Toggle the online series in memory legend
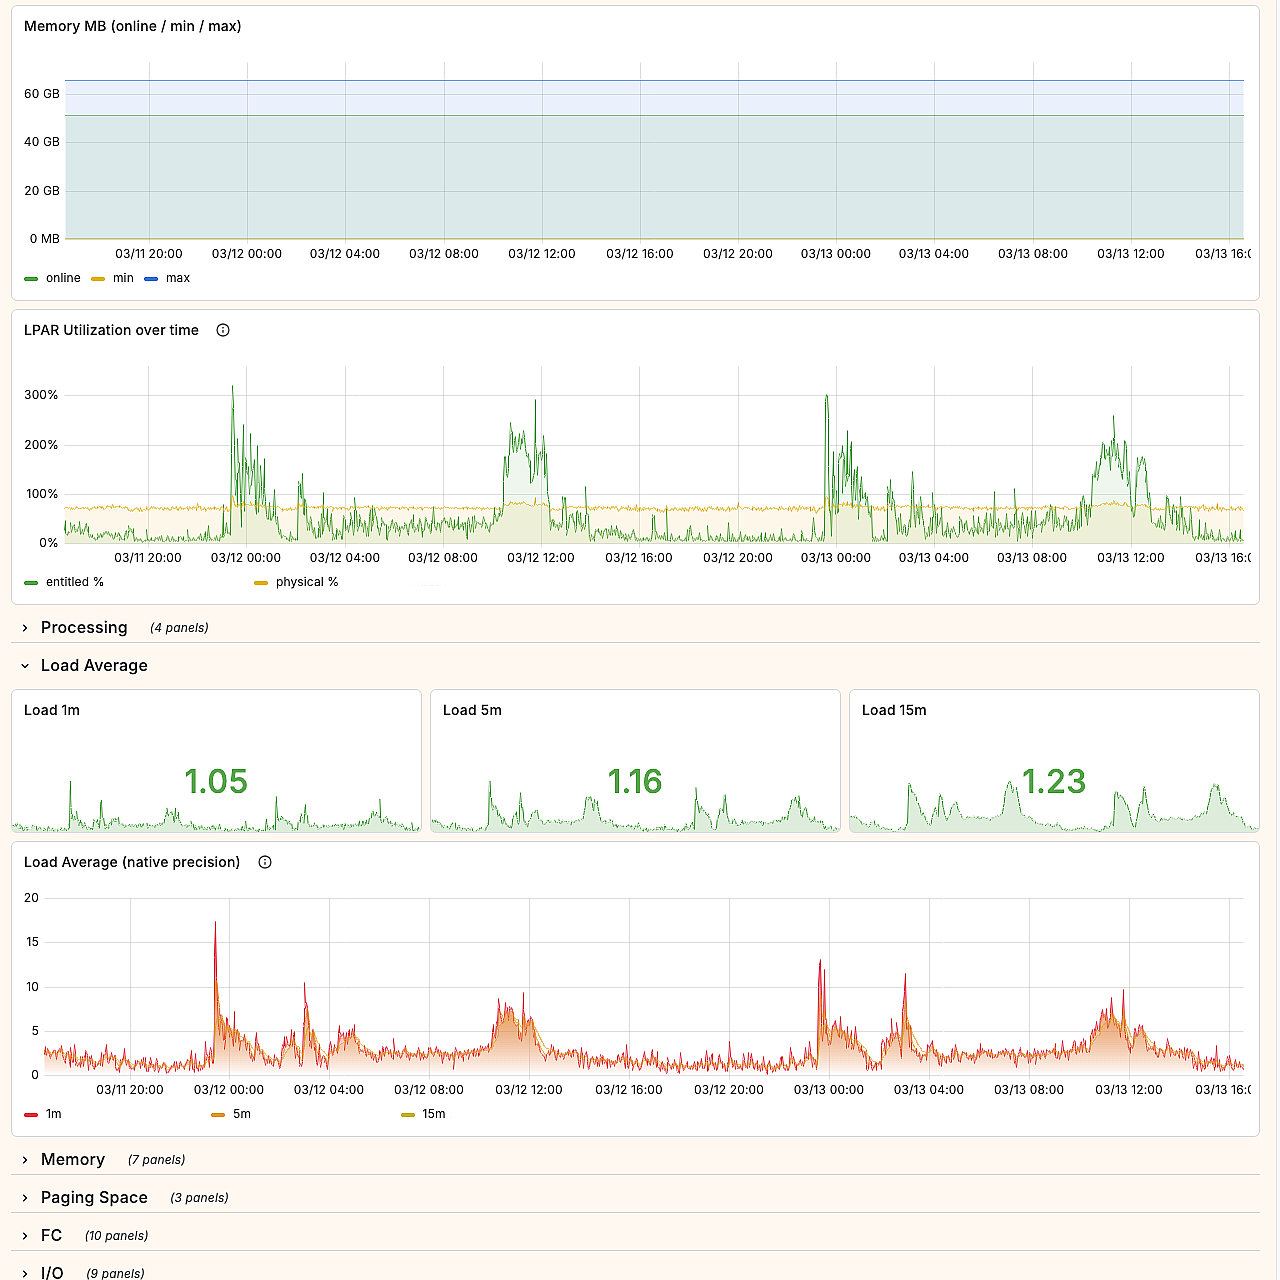The height and width of the screenshot is (1280, 1280). (x=63, y=278)
